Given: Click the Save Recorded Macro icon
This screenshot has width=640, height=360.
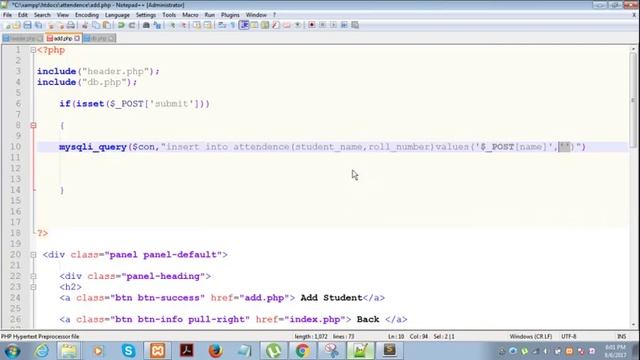Looking at the screenshot, I should [355, 25].
